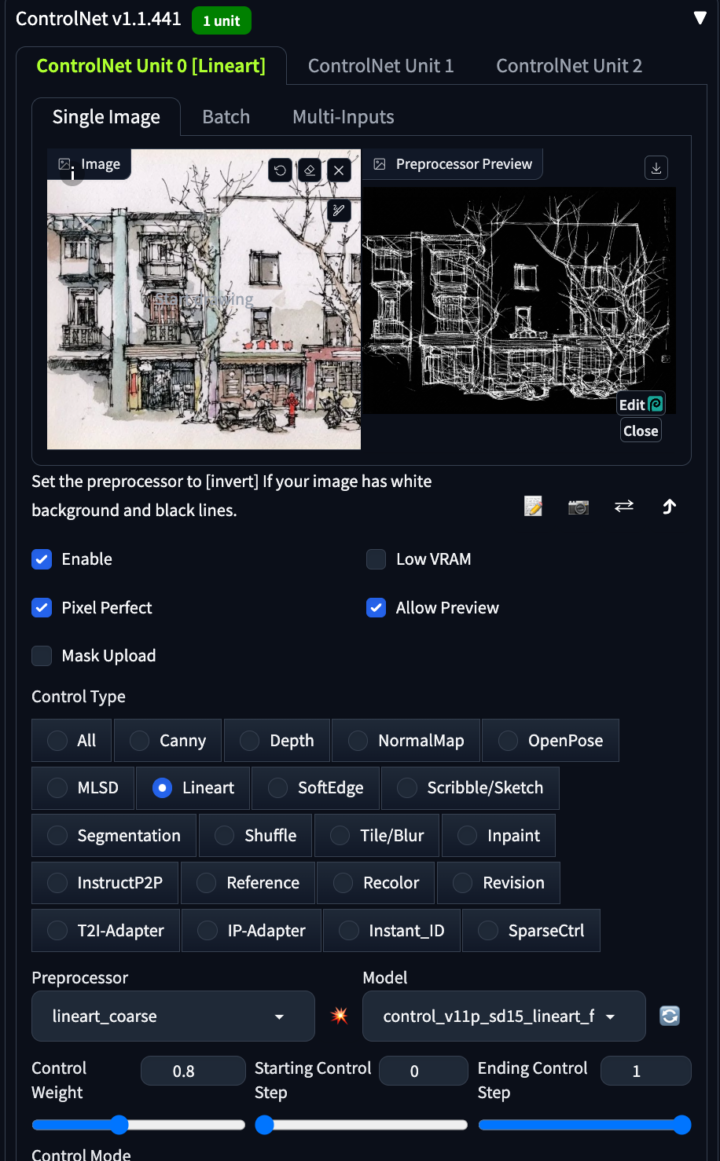Open the Model dropdown
The image size is (720, 1161).
503,1016
